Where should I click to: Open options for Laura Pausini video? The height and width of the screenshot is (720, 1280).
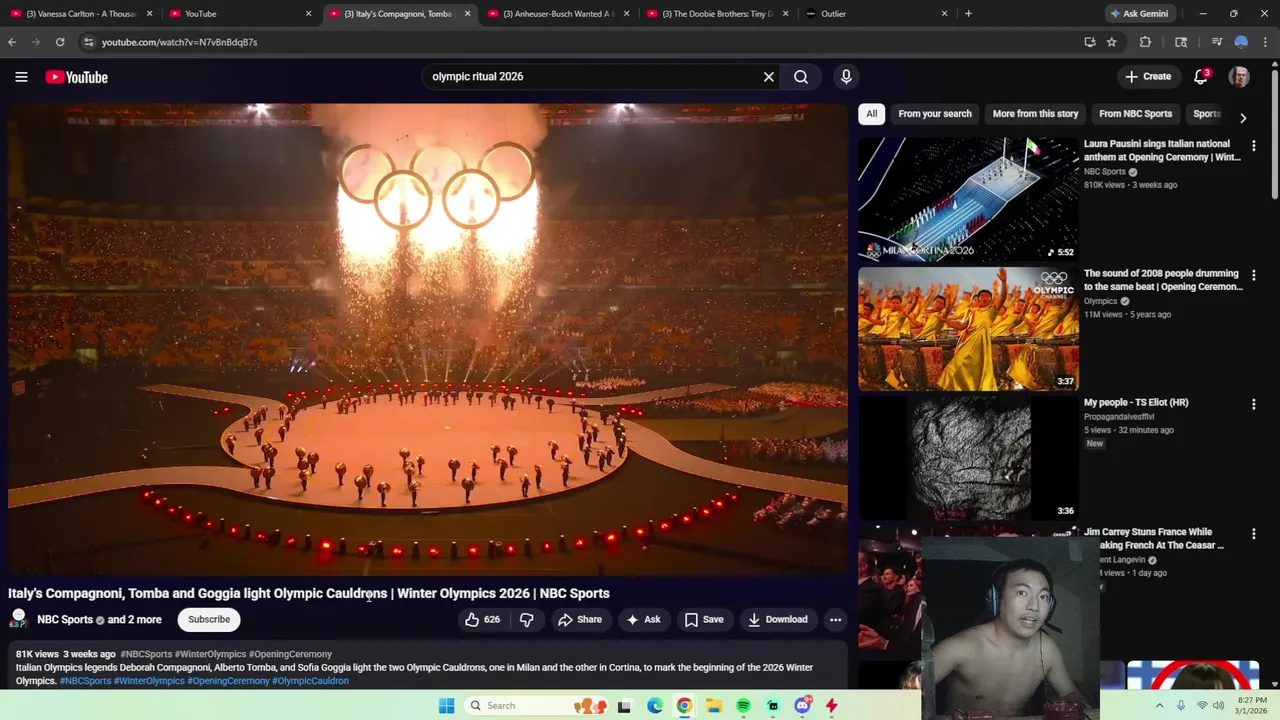1253,146
